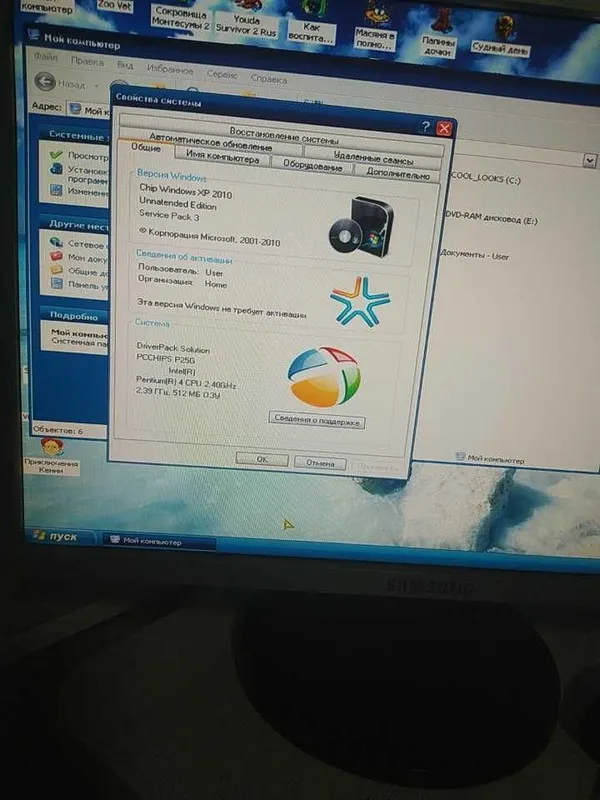The height and width of the screenshot is (800, 600).
Task: Click Мой компьютер icon in address bar
Action: click(75, 109)
